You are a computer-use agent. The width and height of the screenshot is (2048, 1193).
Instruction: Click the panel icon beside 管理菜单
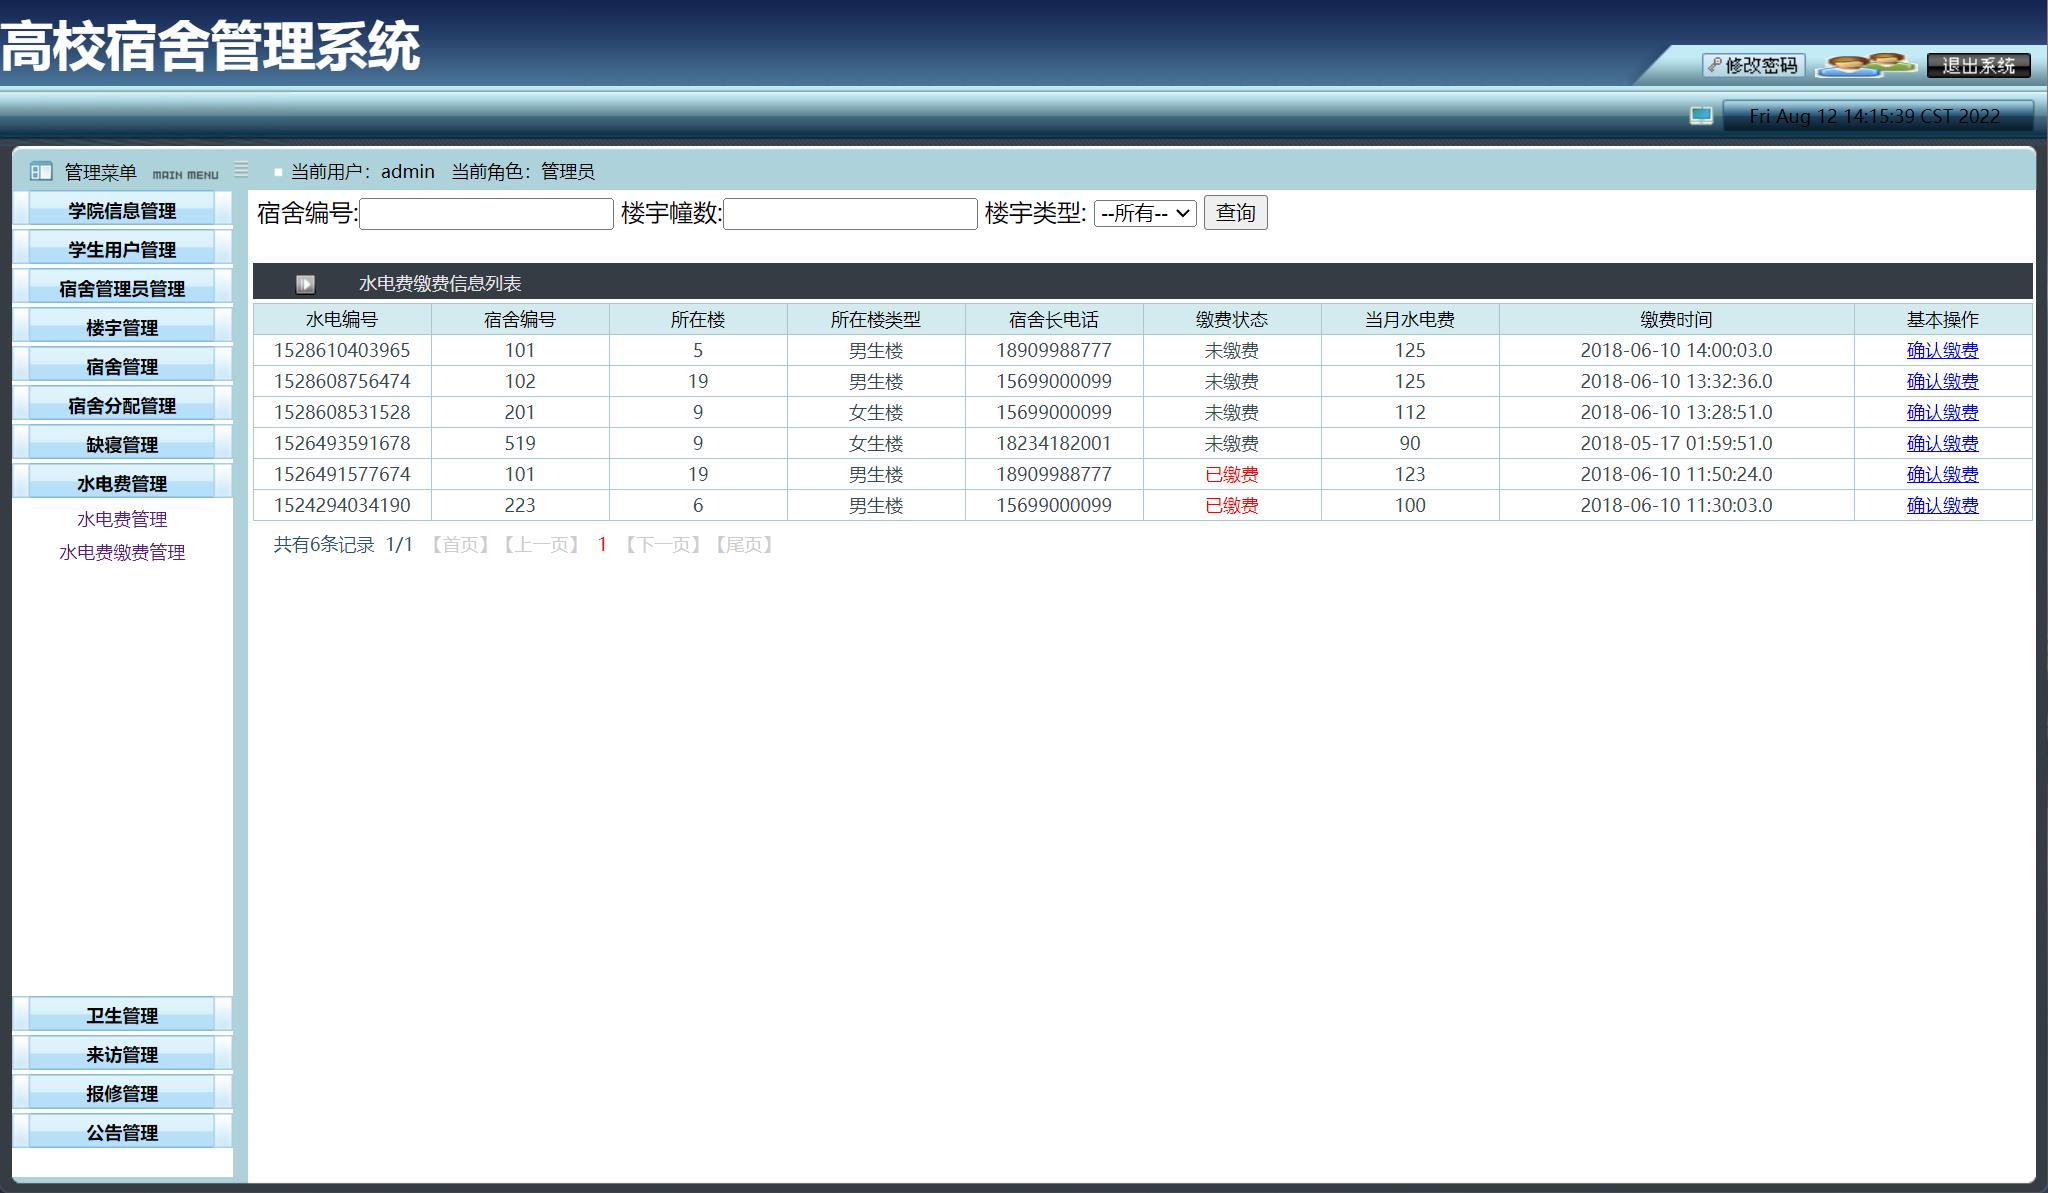point(41,171)
